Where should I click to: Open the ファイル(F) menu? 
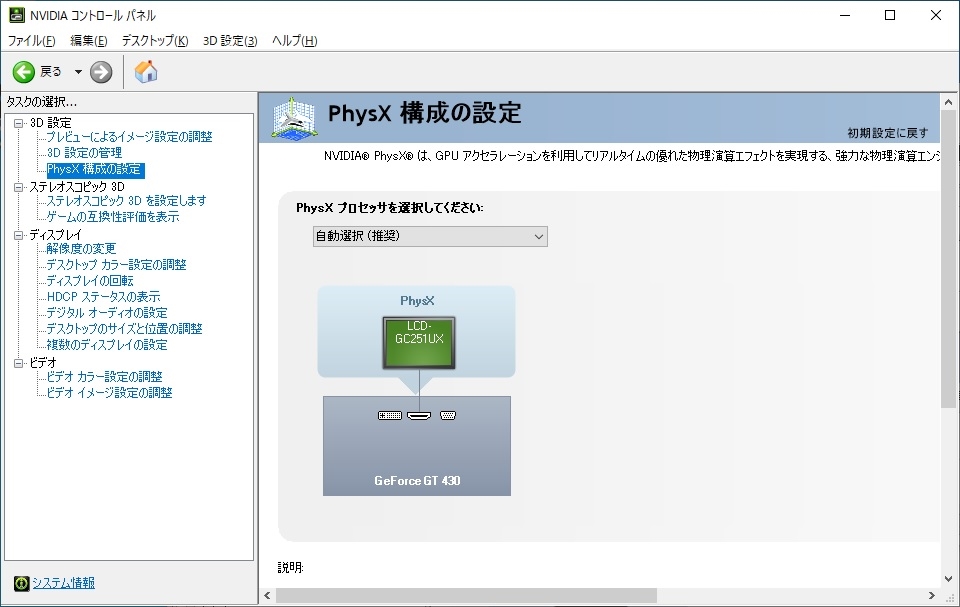[31, 40]
